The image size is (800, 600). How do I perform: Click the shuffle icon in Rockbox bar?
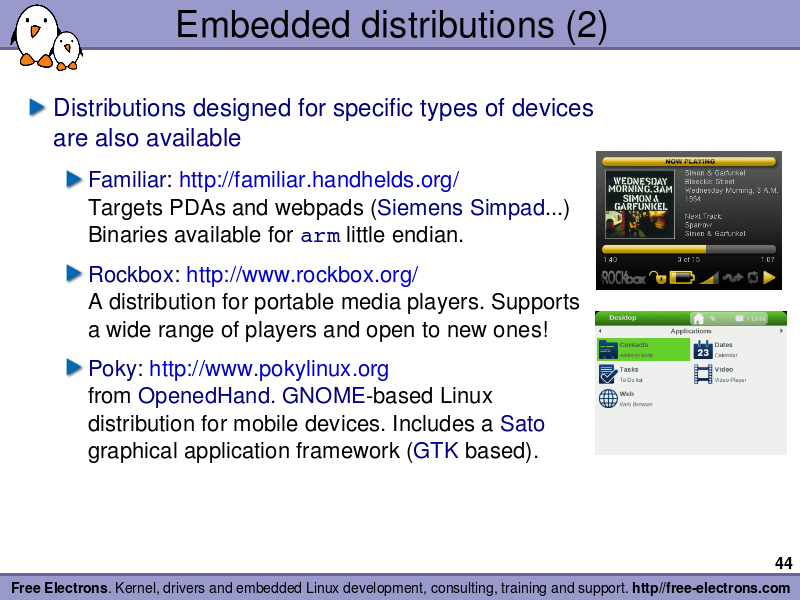[733, 278]
